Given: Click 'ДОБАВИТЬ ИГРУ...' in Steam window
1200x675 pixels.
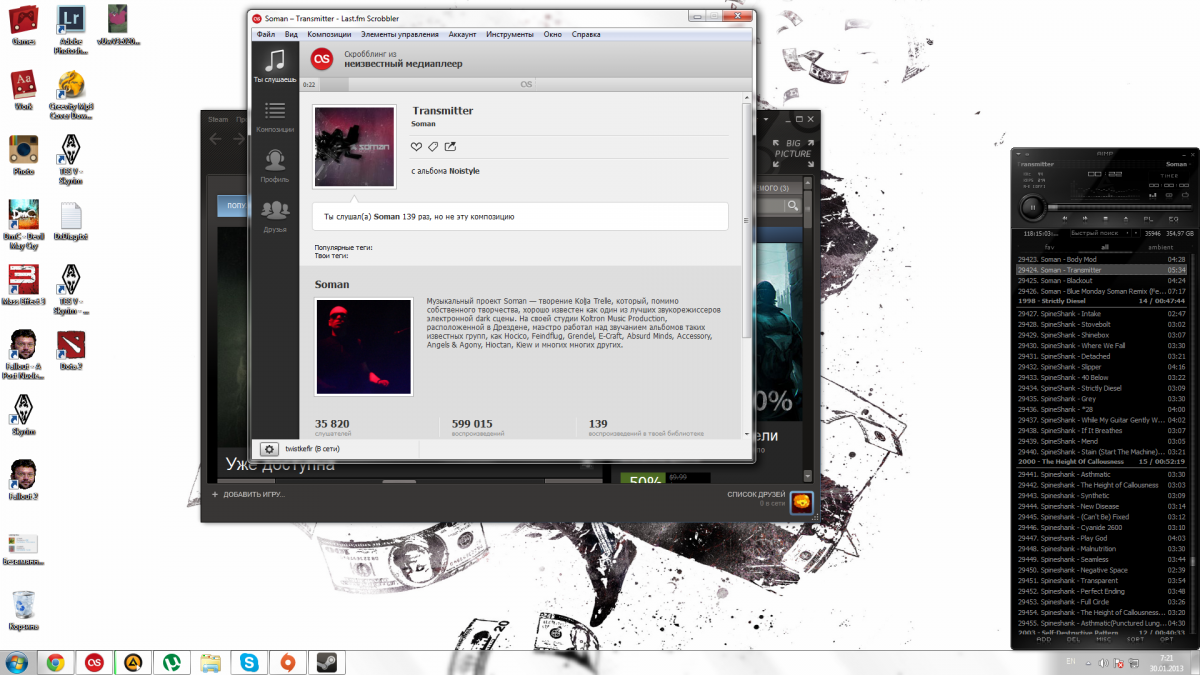Looking at the screenshot, I should [249, 495].
